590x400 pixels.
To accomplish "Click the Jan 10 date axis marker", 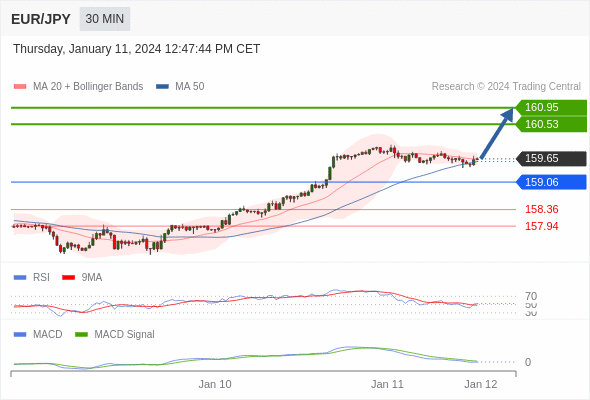I will [215, 384].
